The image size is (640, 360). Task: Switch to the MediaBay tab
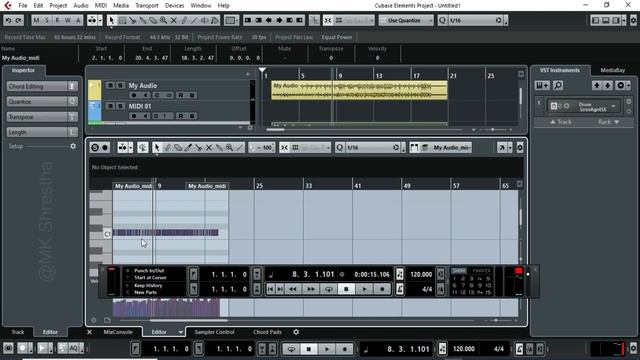613,70
